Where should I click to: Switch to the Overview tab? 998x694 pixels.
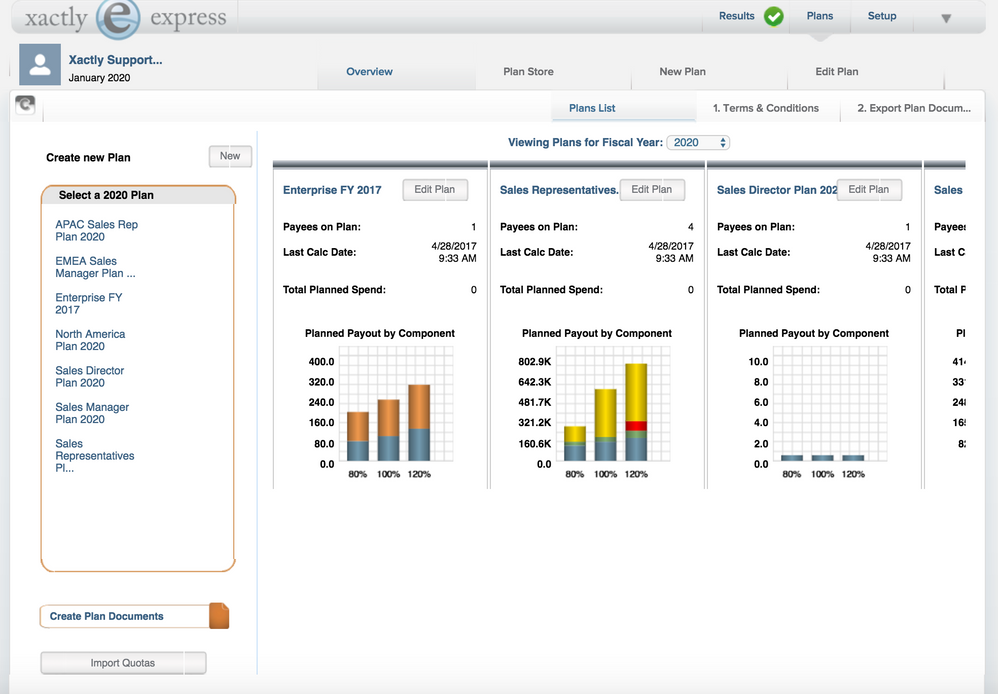click(x=369, y=71)
